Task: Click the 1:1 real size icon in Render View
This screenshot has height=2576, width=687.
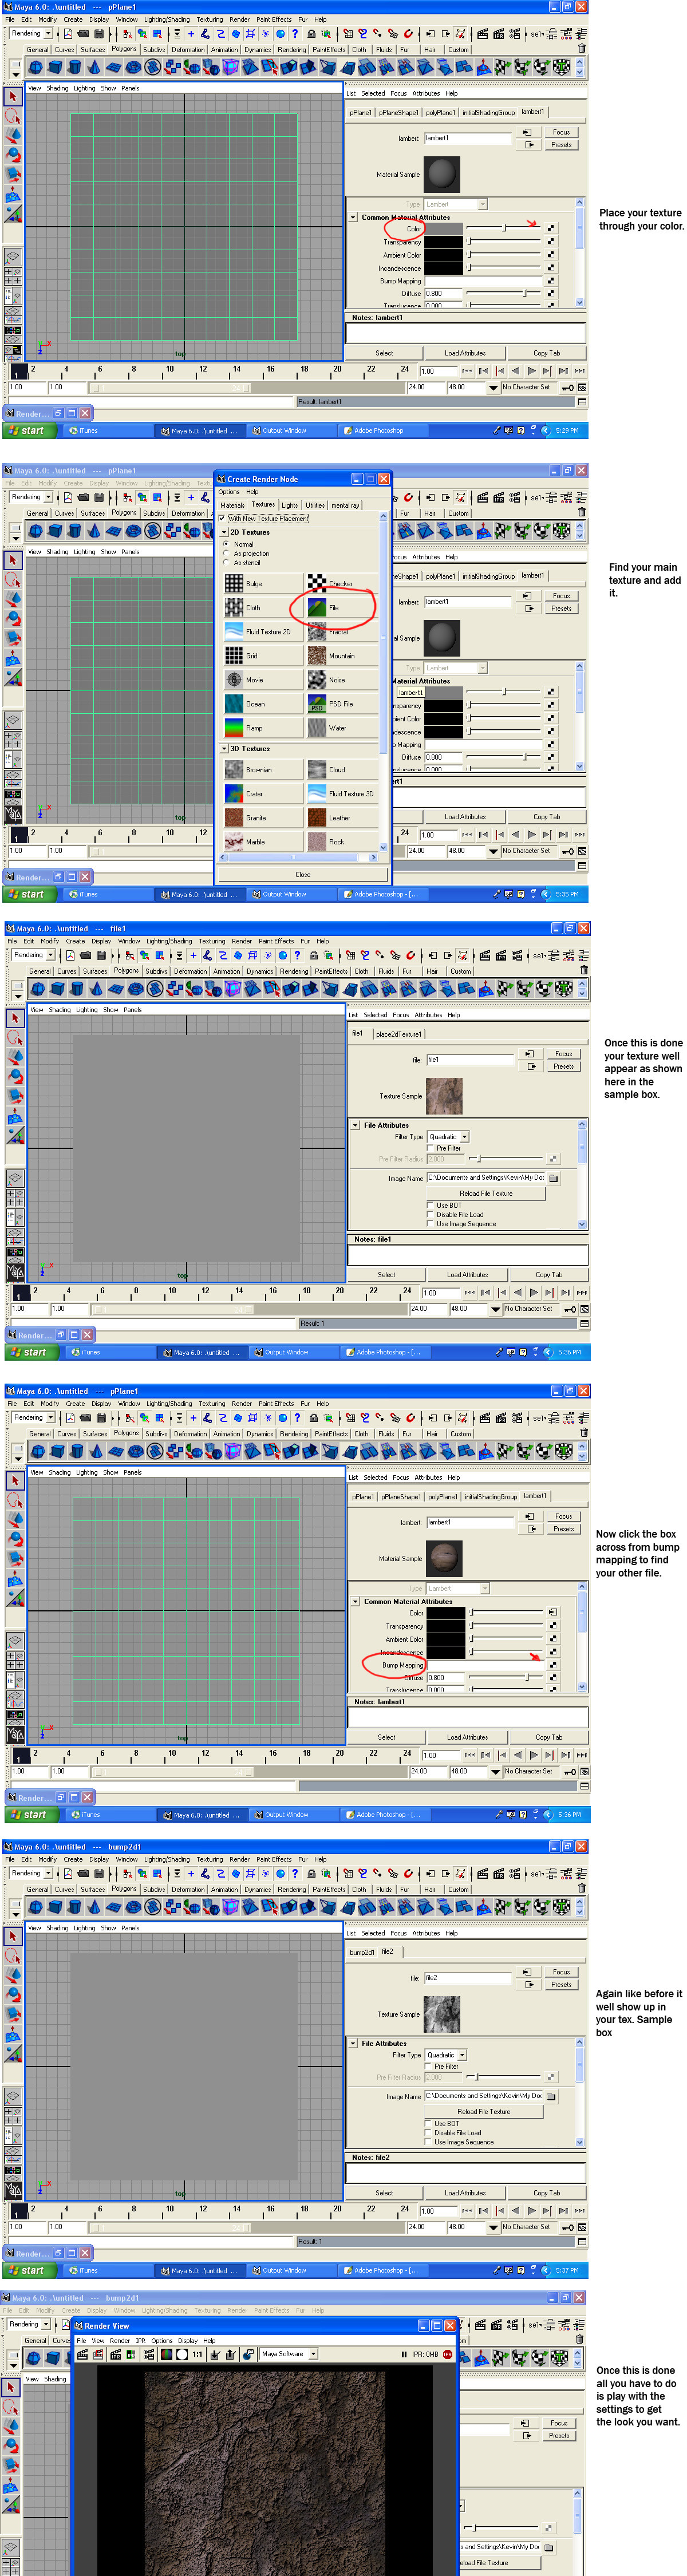Action: [197, 2354]
